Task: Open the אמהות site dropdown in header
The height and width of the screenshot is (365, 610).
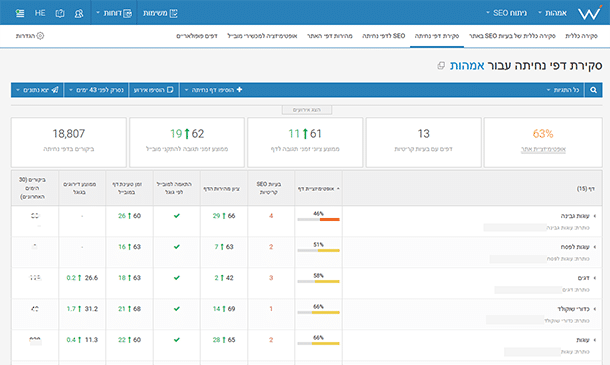Action: [552, 13]
